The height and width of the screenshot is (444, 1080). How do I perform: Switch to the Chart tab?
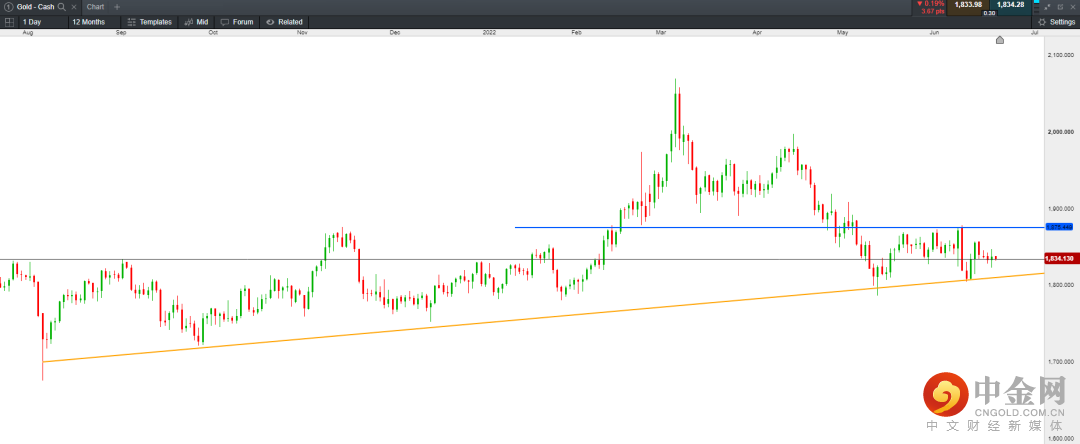point(95,7)
